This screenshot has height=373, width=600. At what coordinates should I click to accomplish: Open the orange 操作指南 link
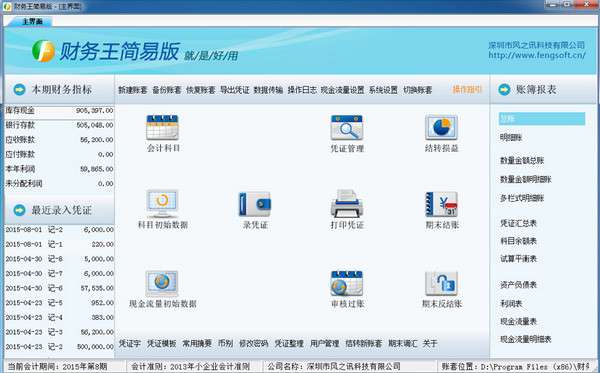tap(467, 90)
